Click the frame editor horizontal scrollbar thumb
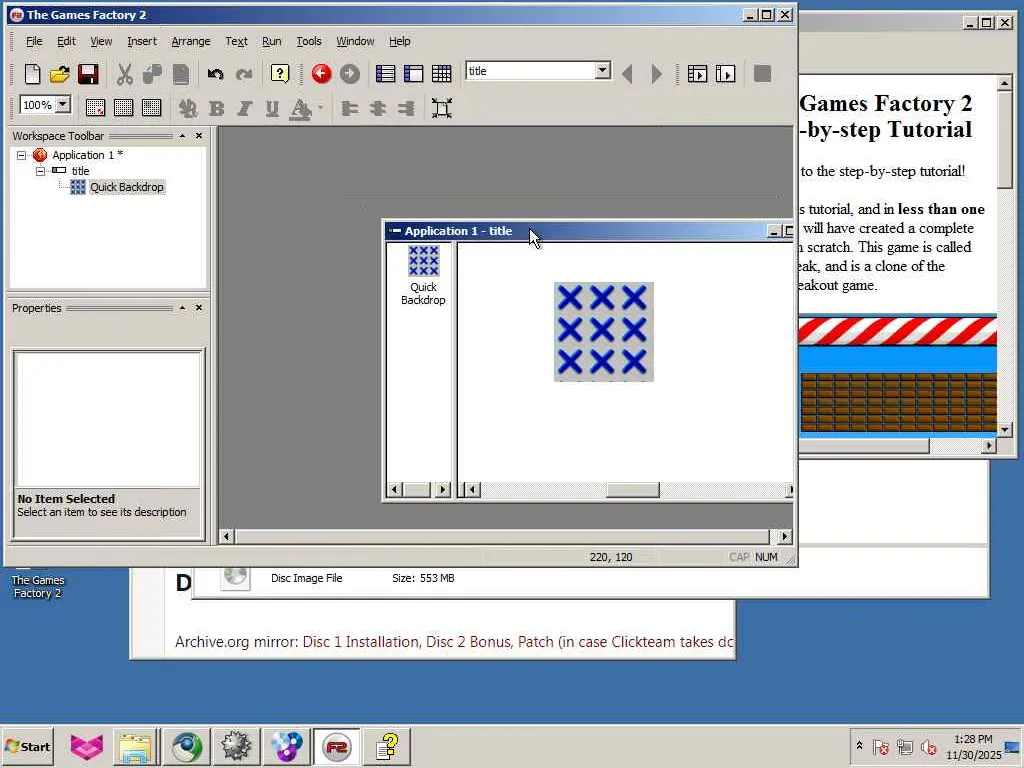Image resolution: width=1024 pixels, height=768 pixels. (632, 490)
